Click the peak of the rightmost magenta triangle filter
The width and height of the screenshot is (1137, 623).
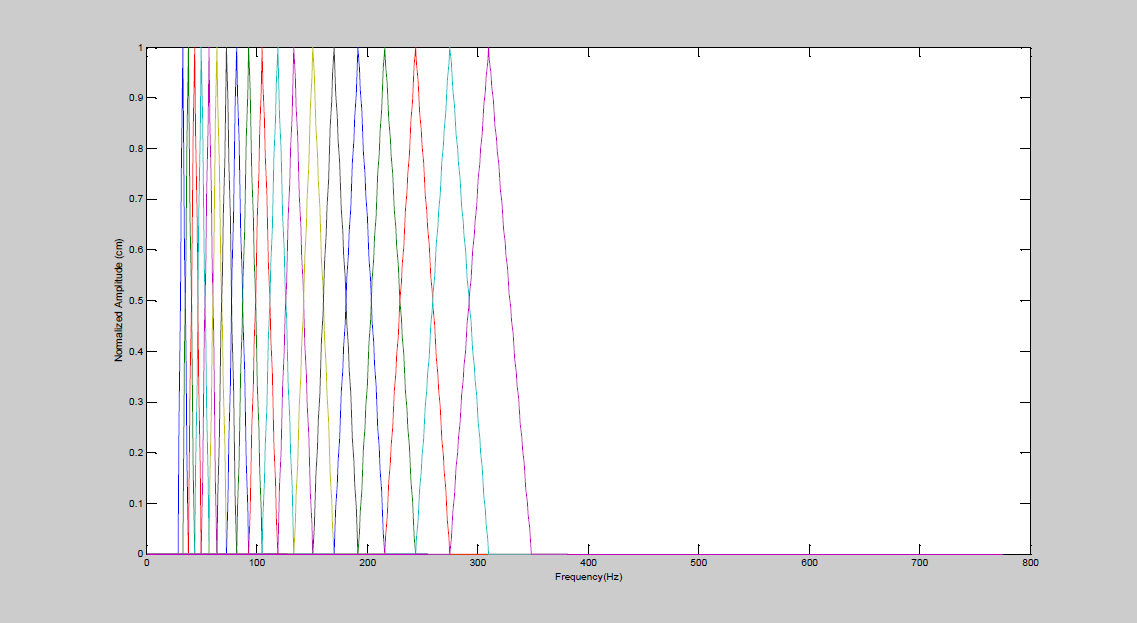pyautogui.click(x=489, y=49)
